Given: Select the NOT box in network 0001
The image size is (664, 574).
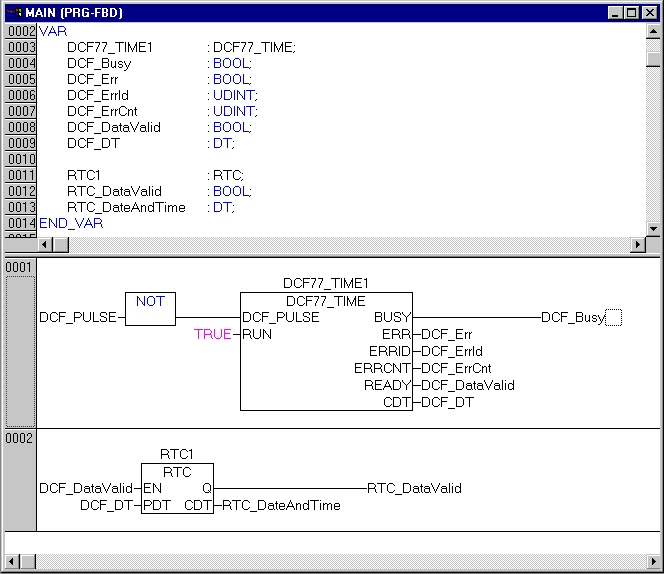Looking at the screenshot, I should 150,309.
